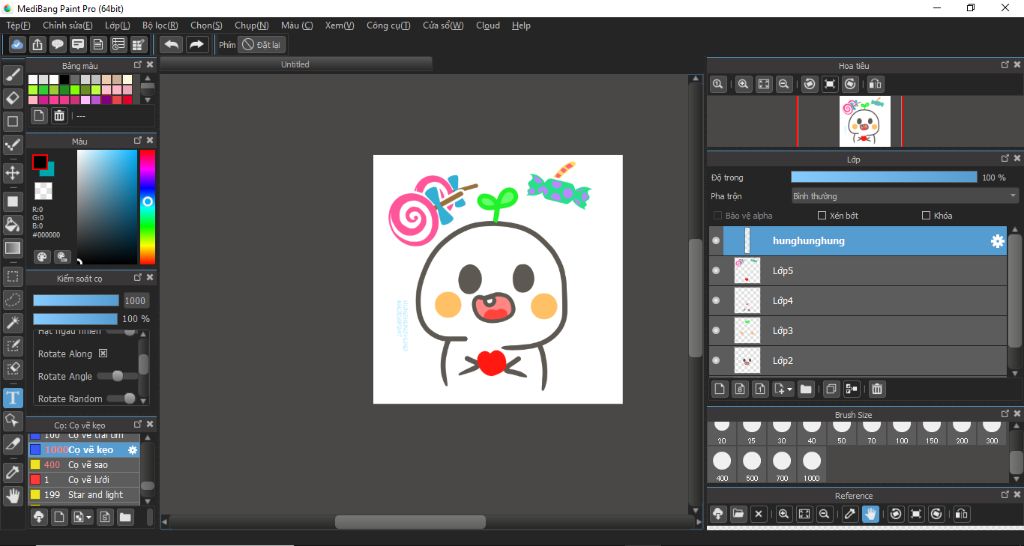
Task: Tick the Khóa lock checkbox
Action: click(926, 216)
